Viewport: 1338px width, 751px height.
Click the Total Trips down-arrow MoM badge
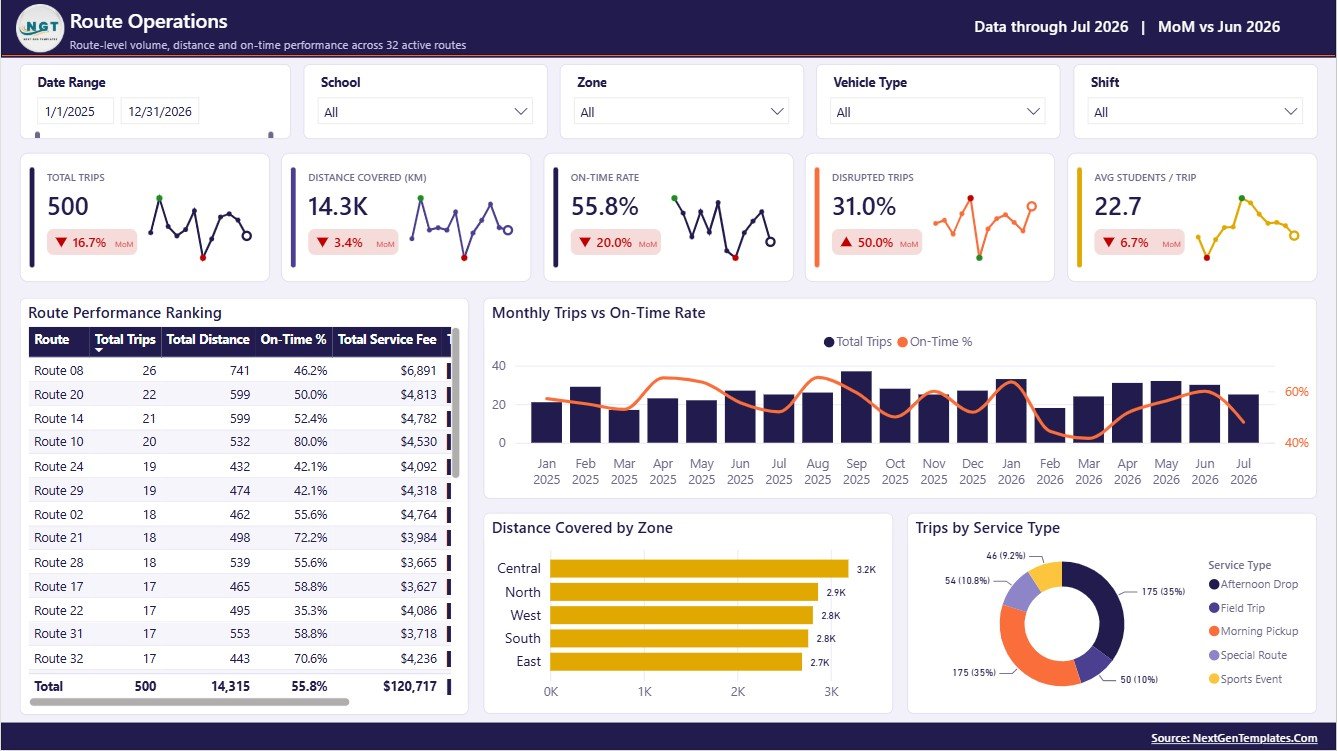pos(92,242)
